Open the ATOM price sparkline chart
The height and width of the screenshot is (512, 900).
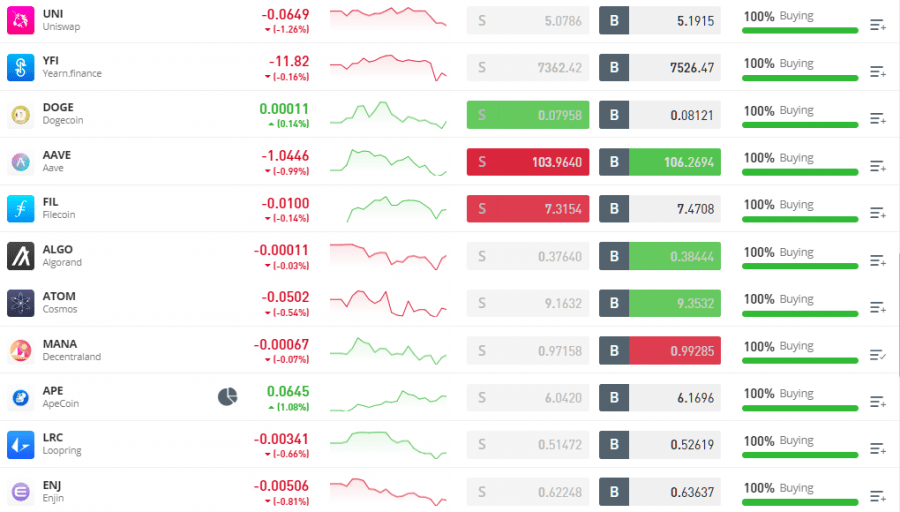[x=388, y=303]
